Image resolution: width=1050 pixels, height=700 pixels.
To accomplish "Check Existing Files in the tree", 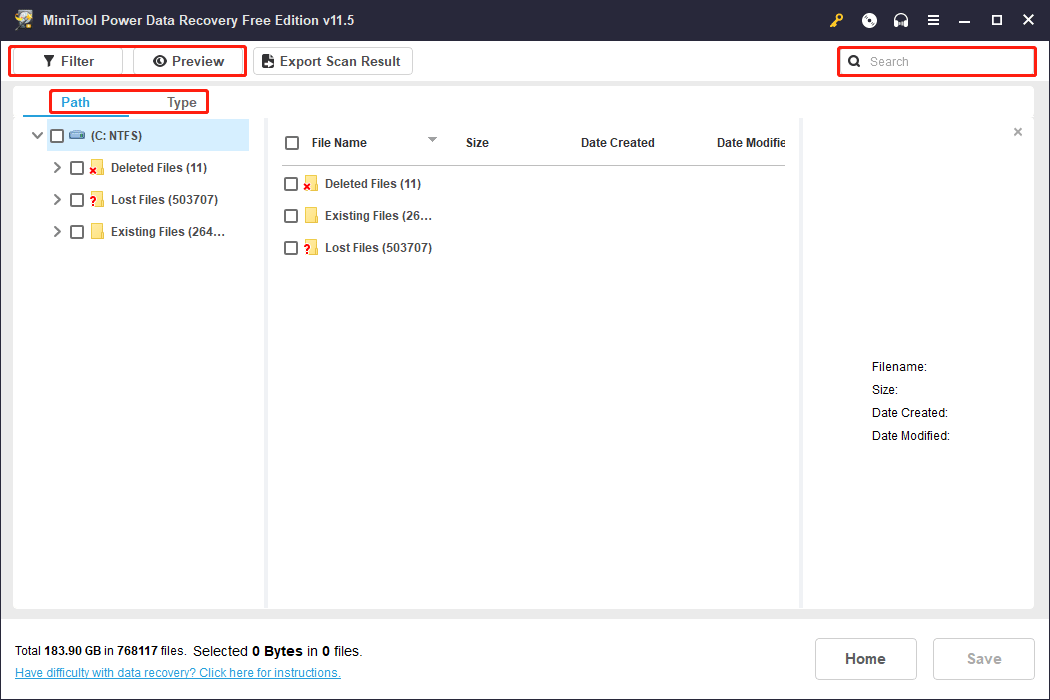I will (77, 232).
